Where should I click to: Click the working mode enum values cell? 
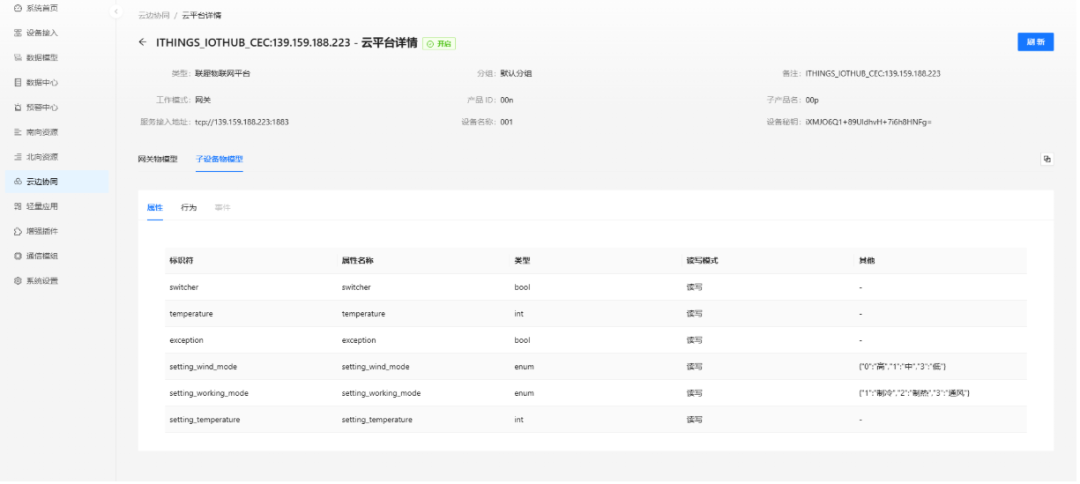click(x=914, y=393)
